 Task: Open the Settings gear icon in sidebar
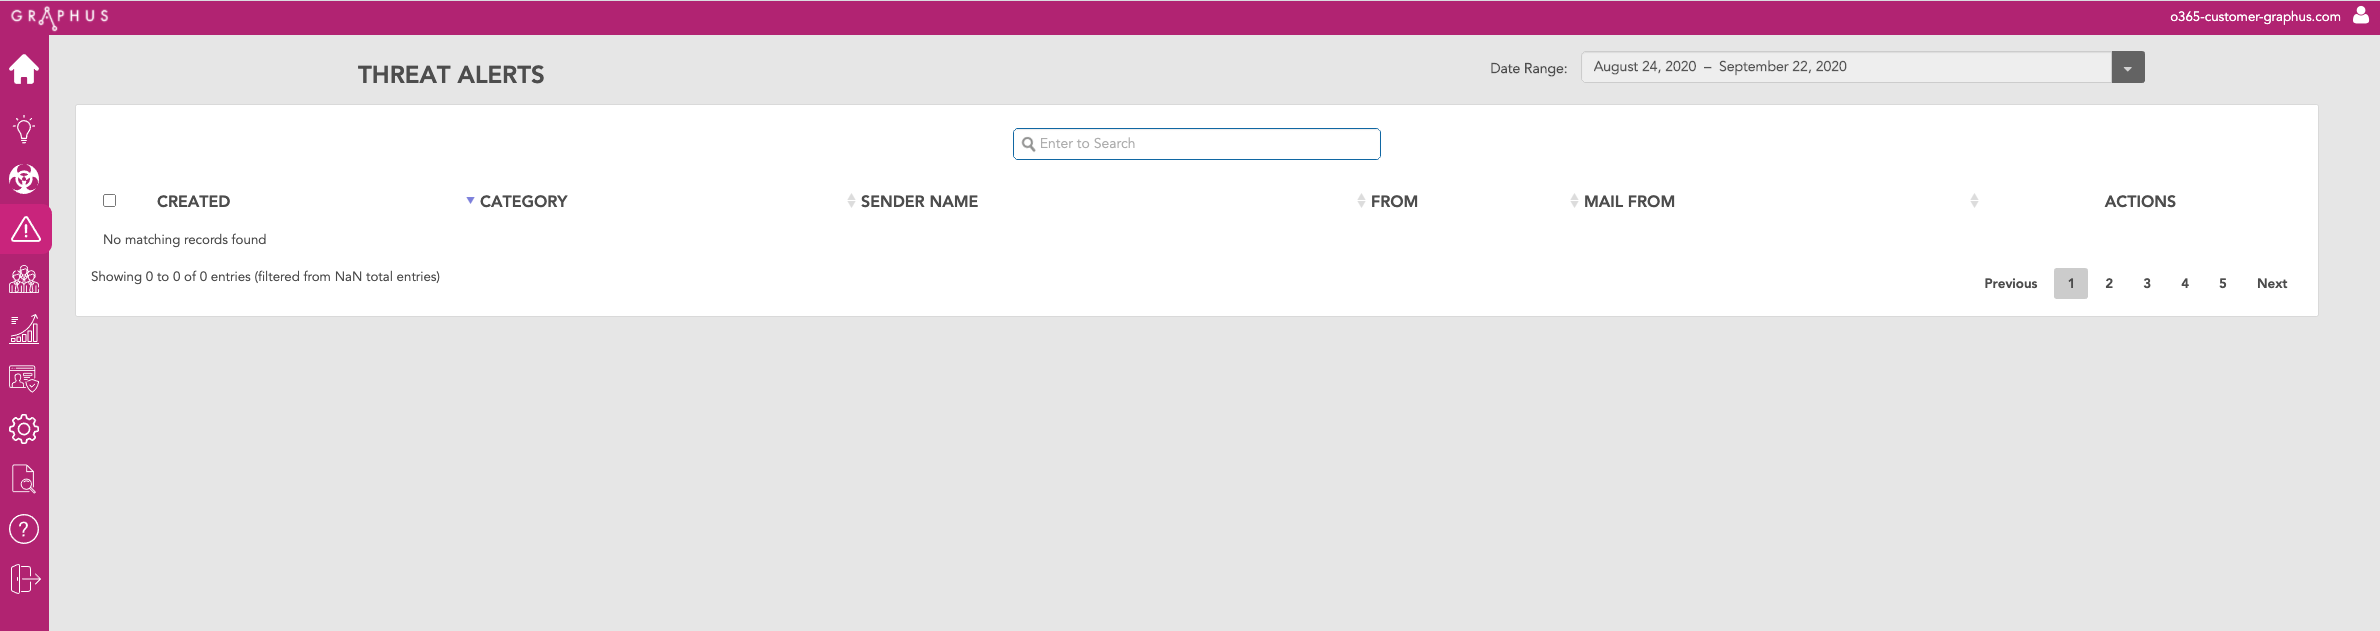point(24,429)
